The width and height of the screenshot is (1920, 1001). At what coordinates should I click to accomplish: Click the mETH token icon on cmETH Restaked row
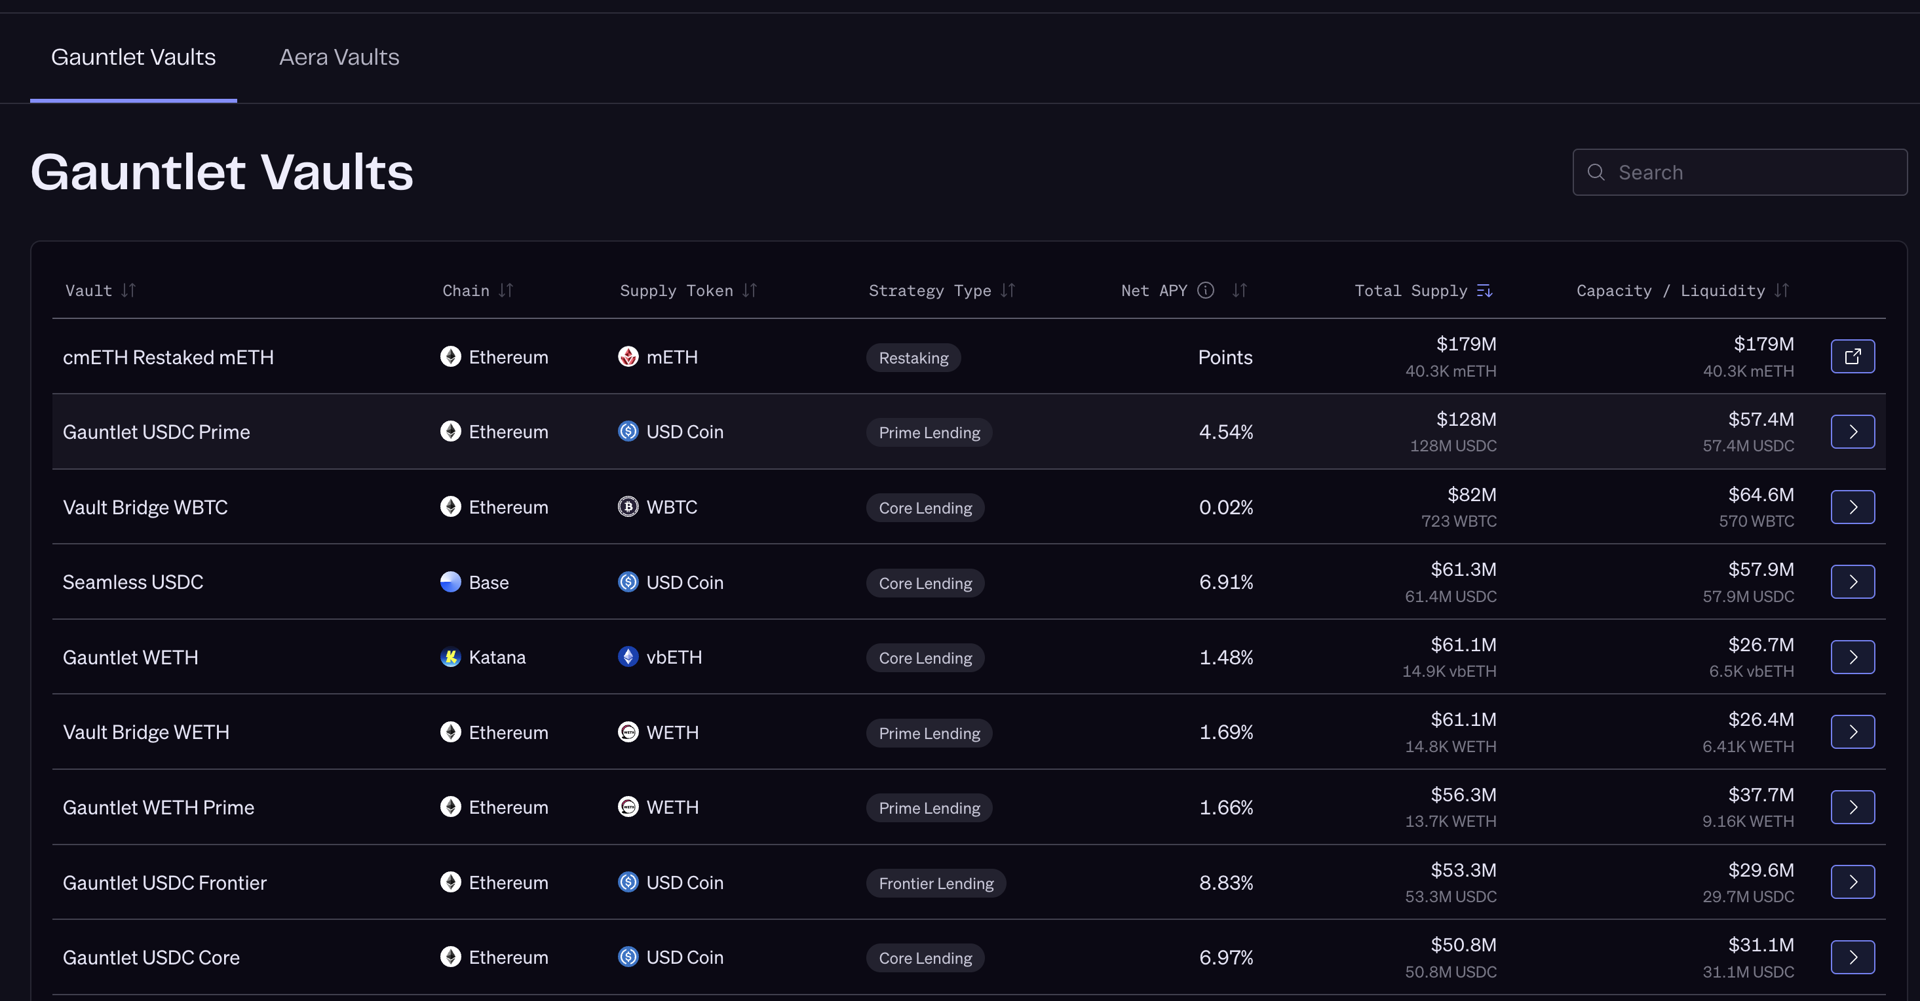pyautogui.click(x=628, y=356)
